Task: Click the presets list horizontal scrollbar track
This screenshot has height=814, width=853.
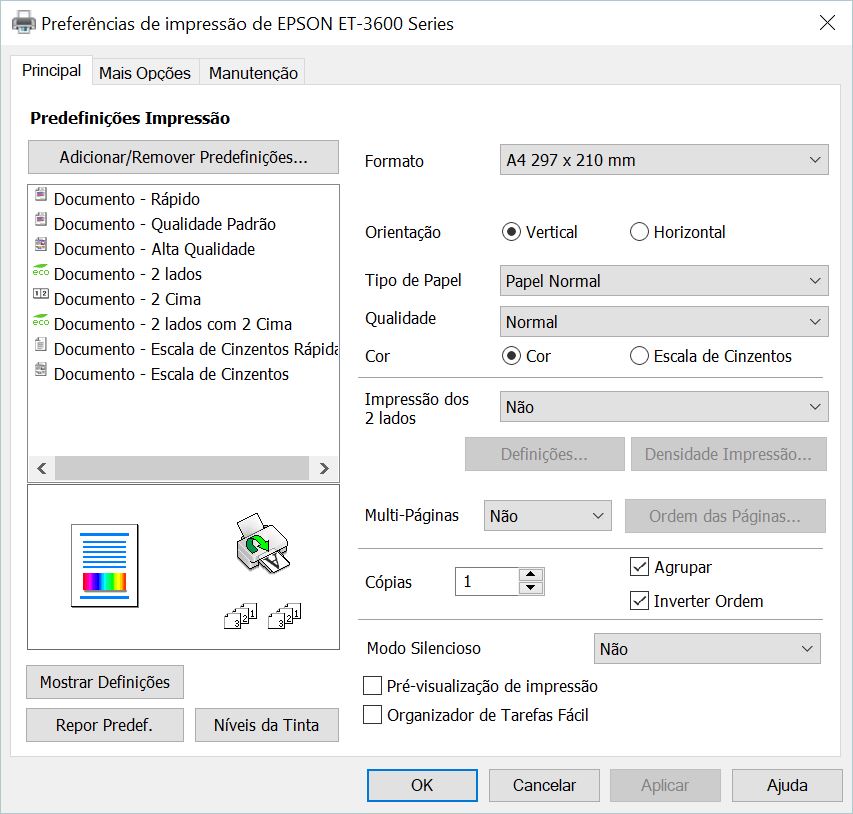Action: [183, 468]
